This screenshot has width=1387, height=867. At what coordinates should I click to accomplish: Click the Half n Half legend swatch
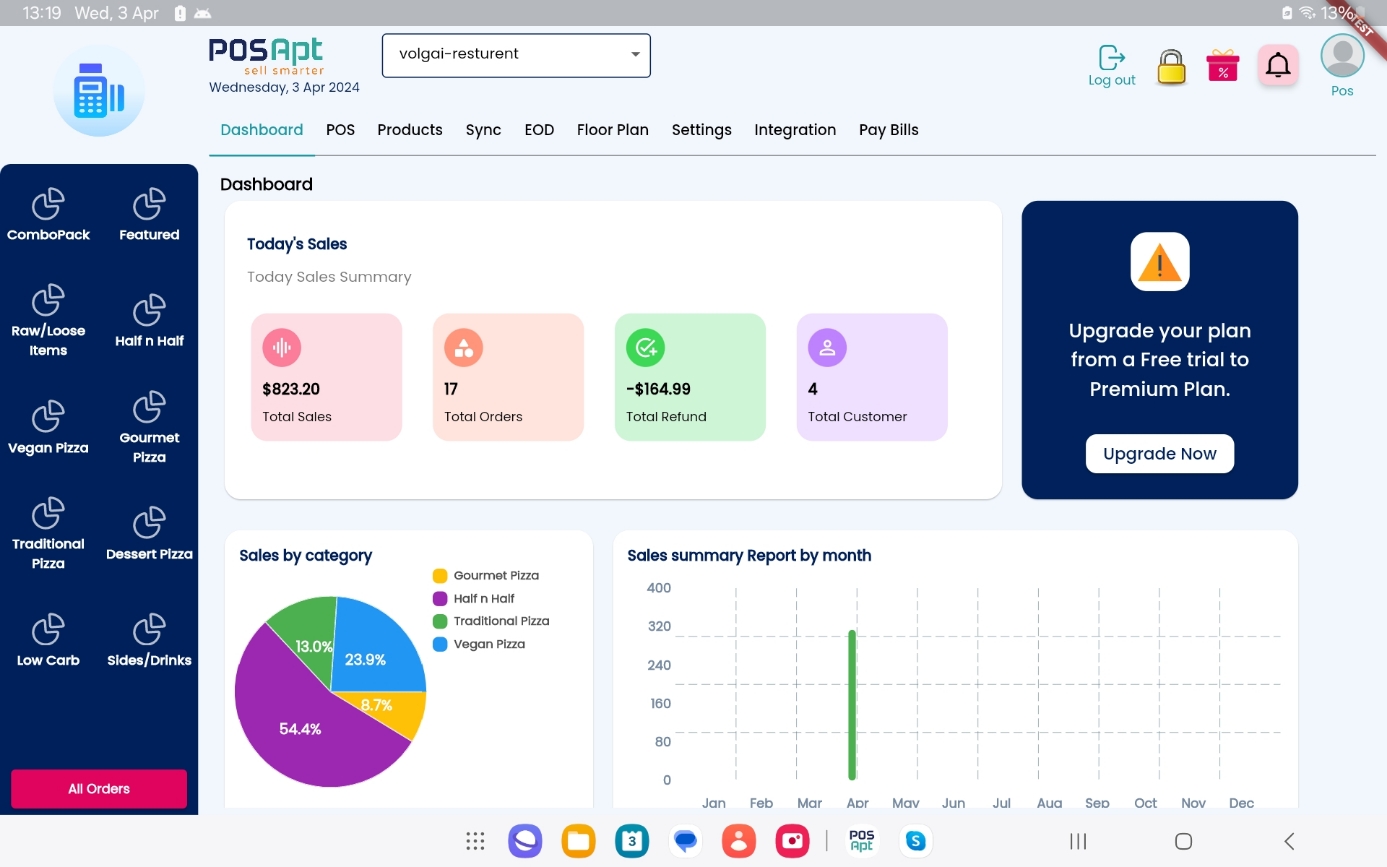click(441, 598)
